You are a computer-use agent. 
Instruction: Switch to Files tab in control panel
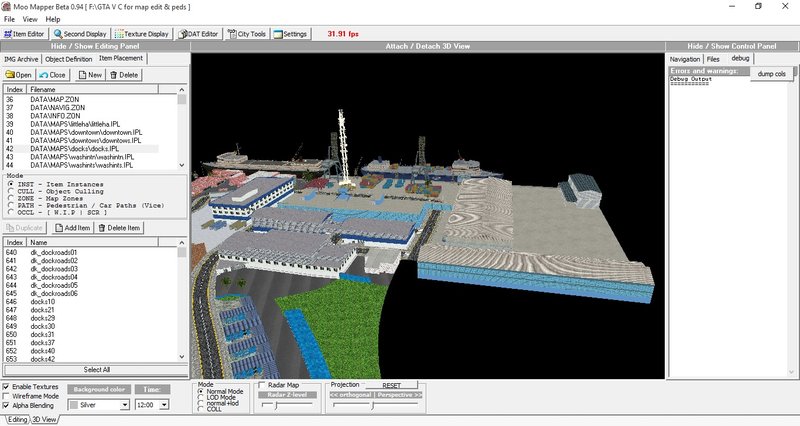tap(713, 59)
